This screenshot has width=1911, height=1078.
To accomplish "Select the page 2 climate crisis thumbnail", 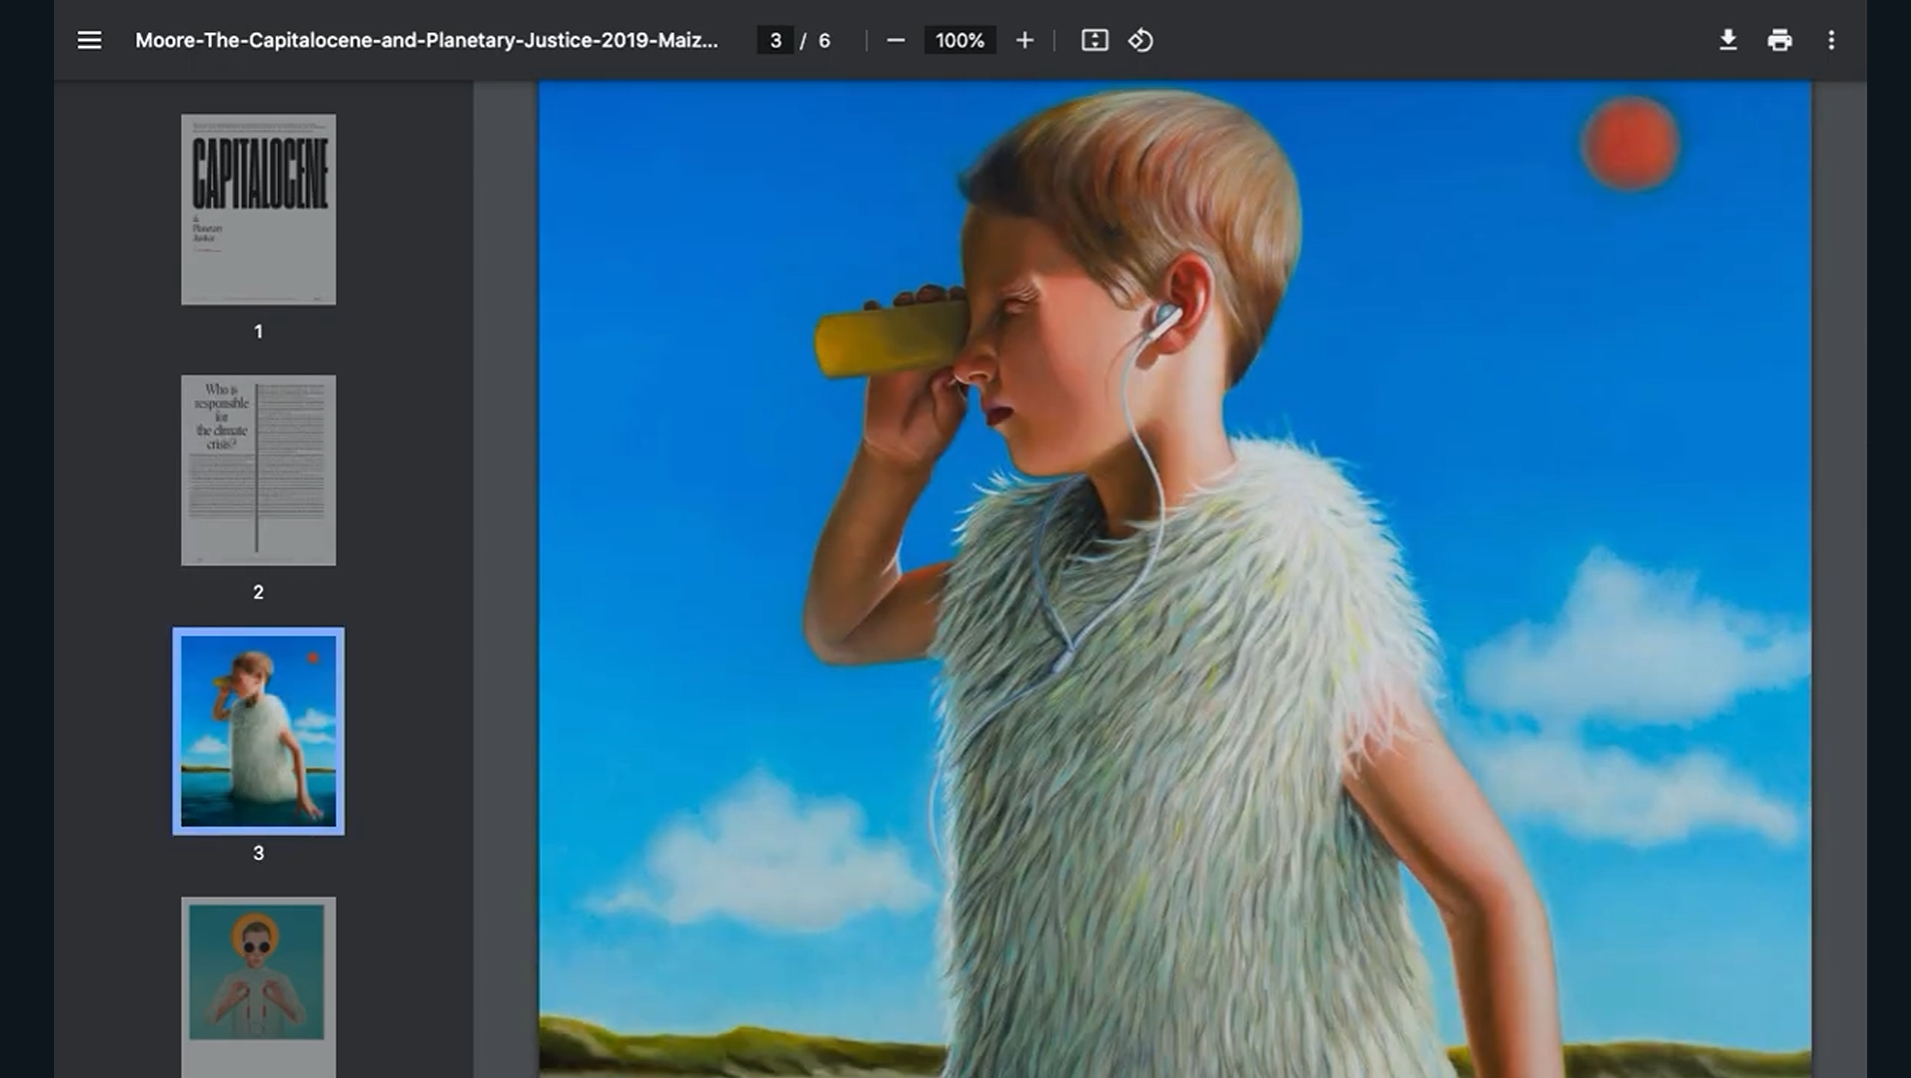I will tap(258, 470).
